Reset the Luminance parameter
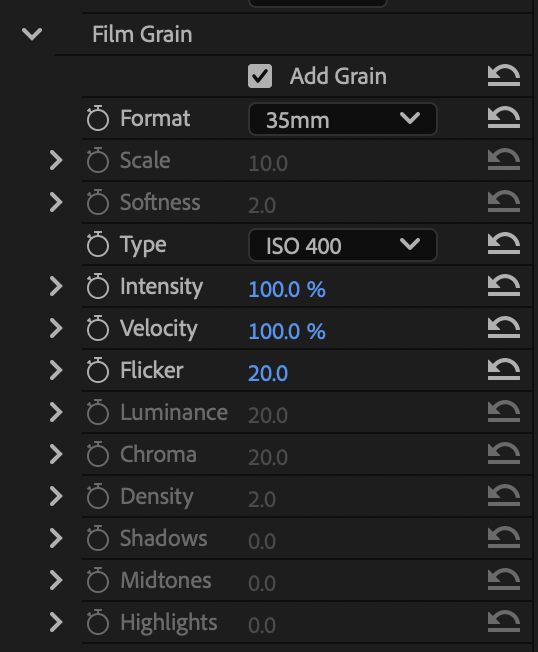This screenshot has width=538, height=652. point(503,412)
